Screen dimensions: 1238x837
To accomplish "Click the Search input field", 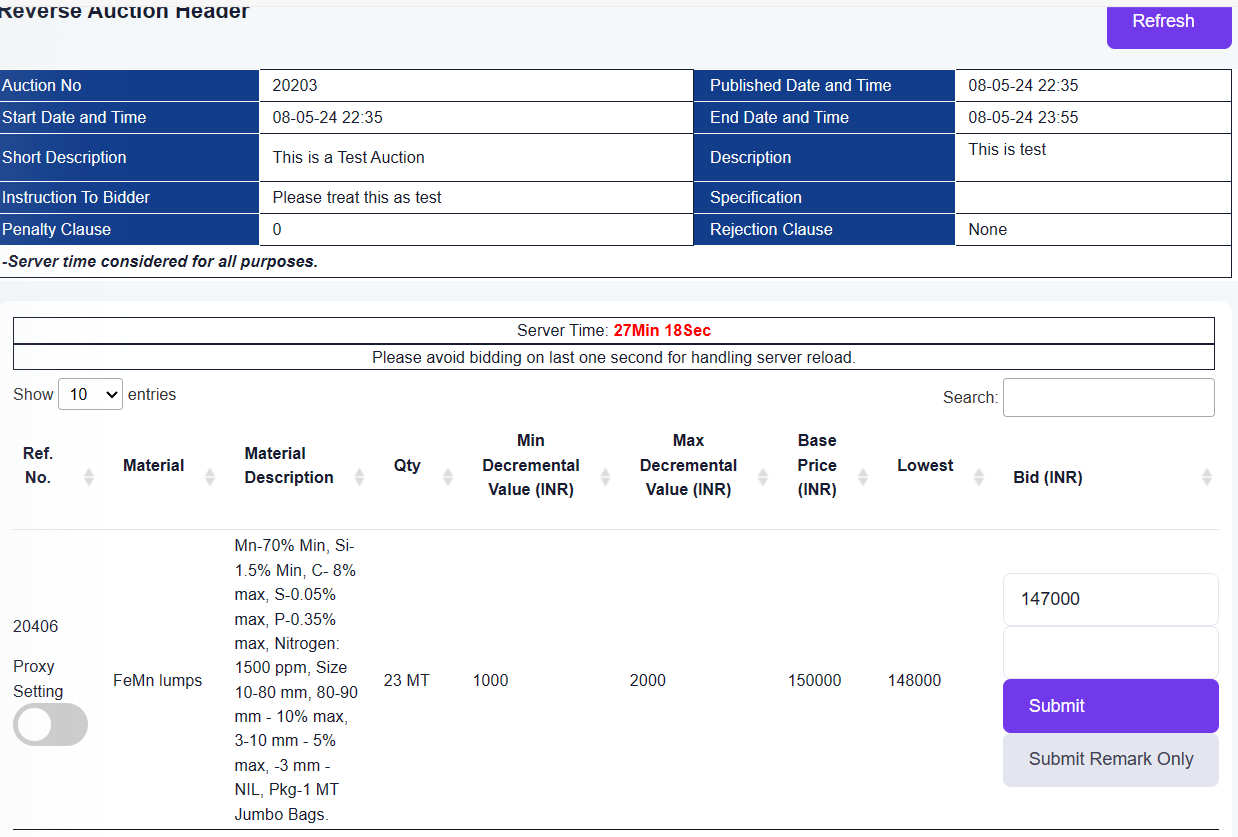I will click(x=1108, y=397).
